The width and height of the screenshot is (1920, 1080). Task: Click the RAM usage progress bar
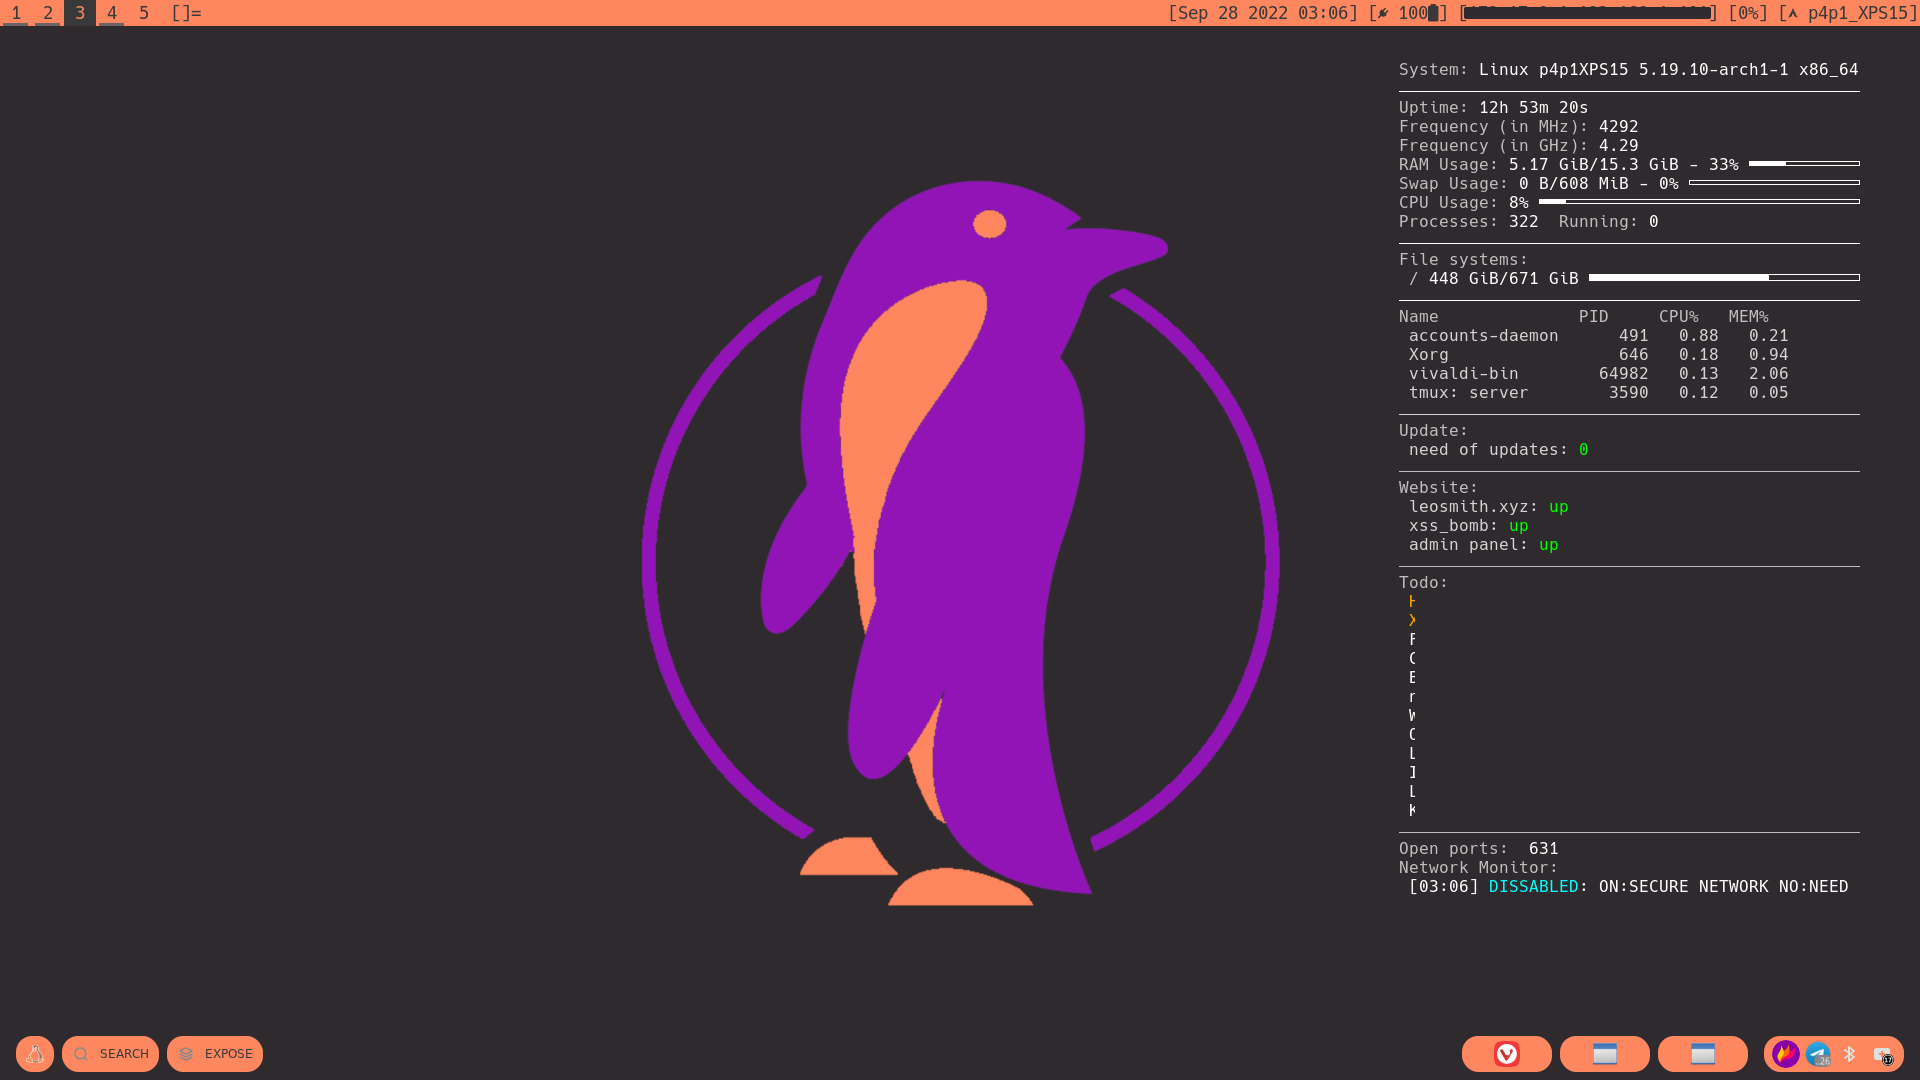(1804, 164)
